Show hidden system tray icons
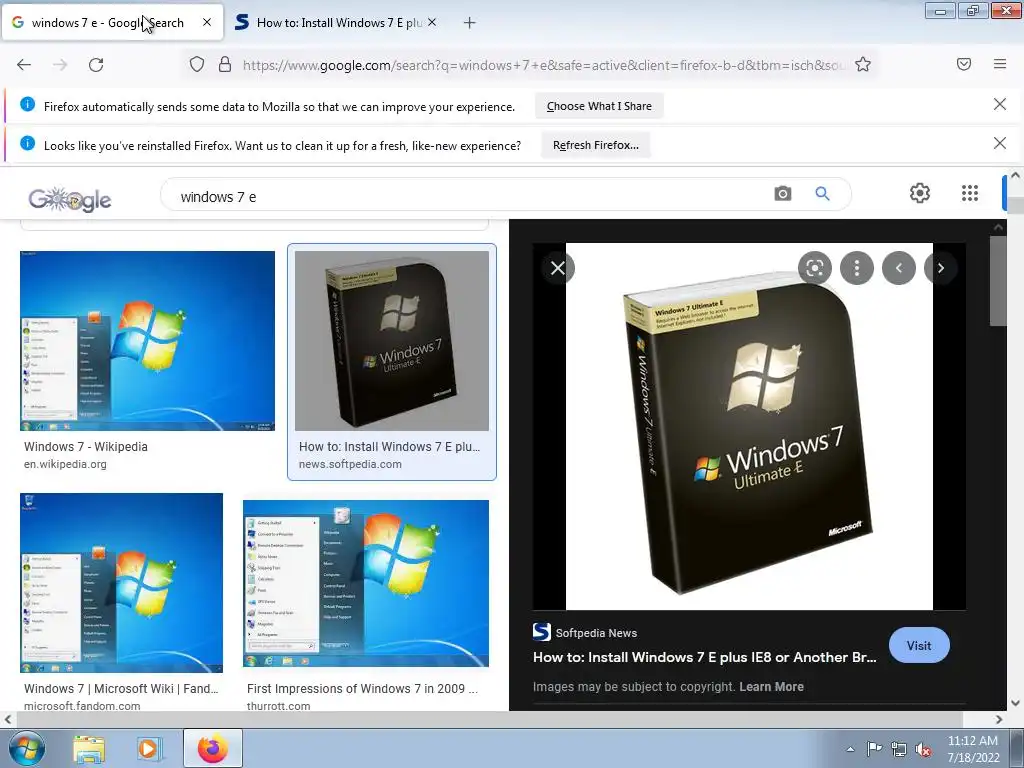Viewport: 1024px width, 768px height. [850, 749]
